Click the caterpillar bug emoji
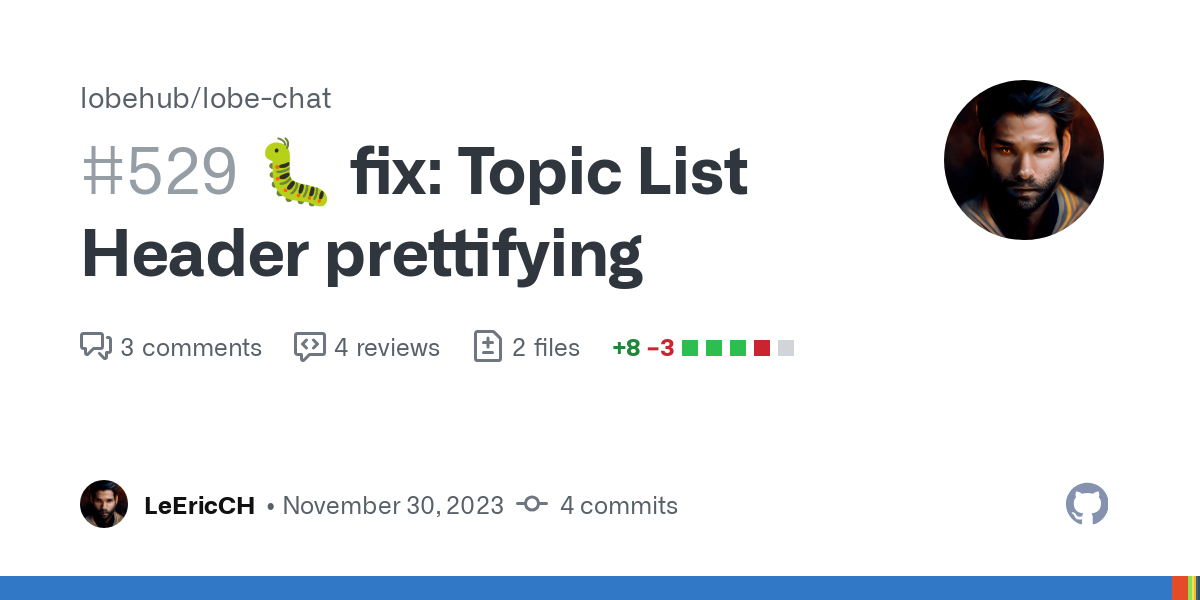This screenshot has width=1200, height=600. tap(295, 172)
